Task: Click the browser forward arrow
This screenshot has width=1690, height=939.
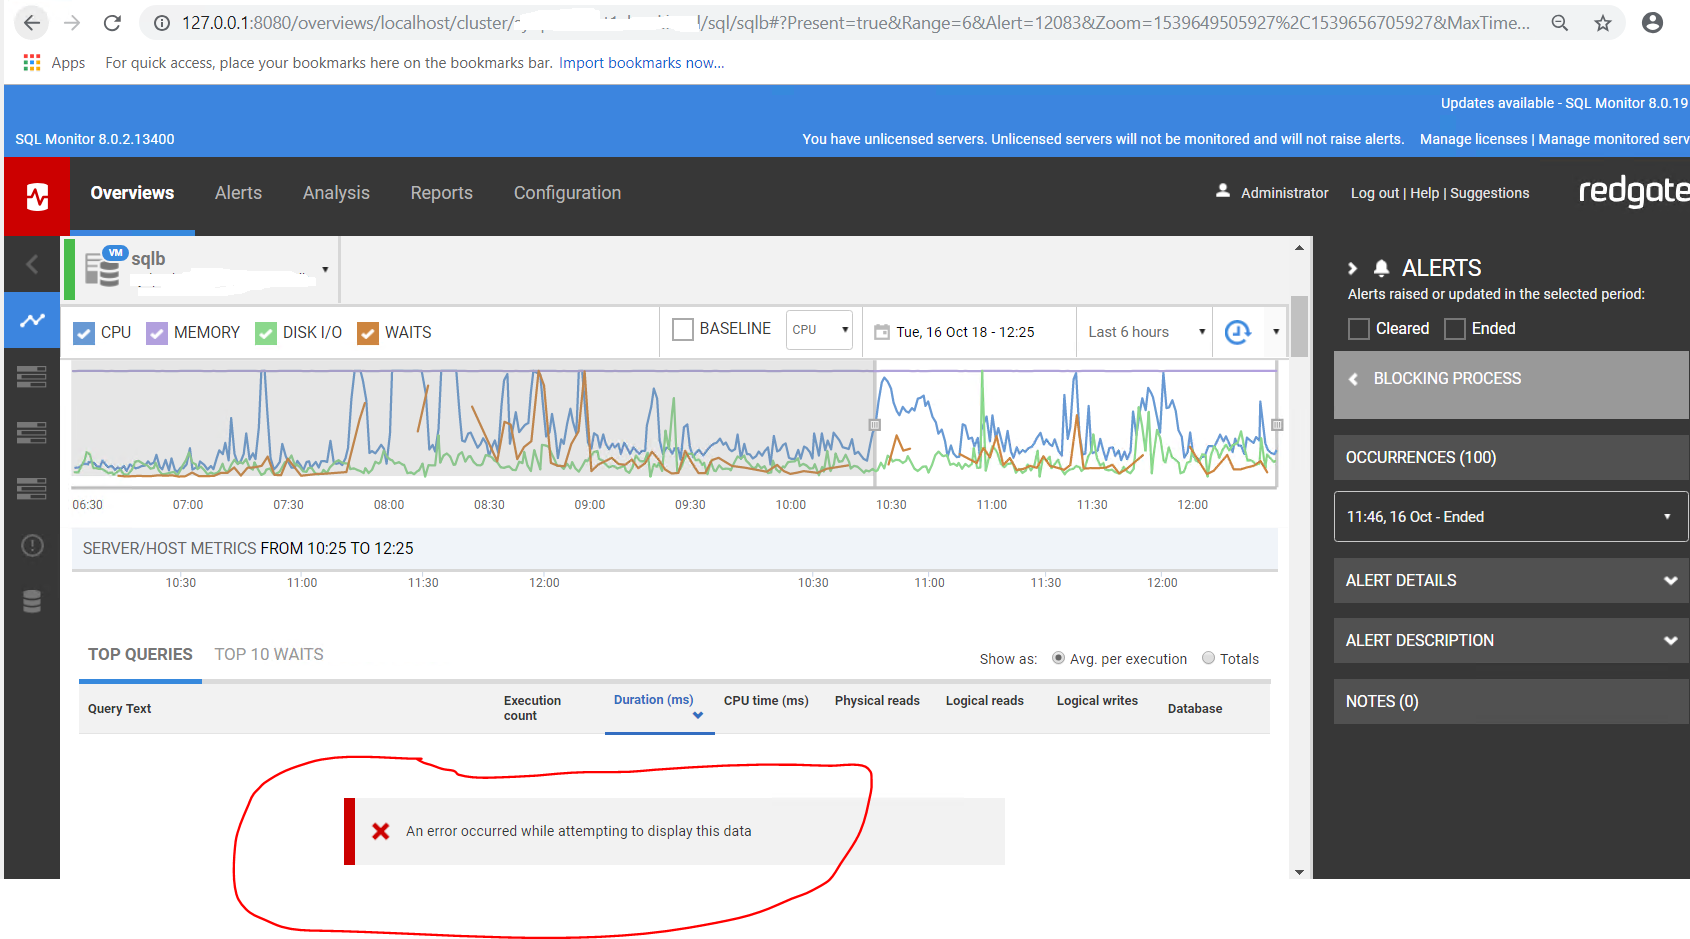Action: point(72,23)
